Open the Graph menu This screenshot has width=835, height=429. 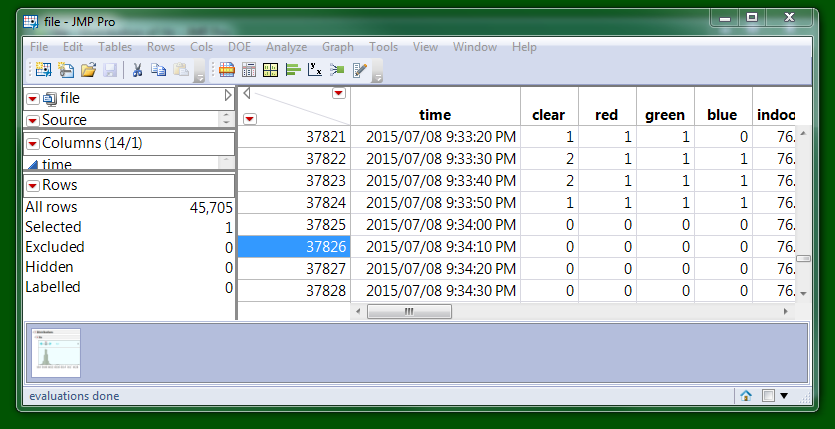pos(338,47)
